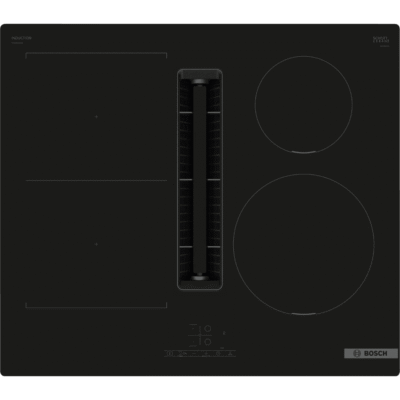Click the Bosch brand logo badge
This screenshot has height=400, width=400.
pos(371,353)
